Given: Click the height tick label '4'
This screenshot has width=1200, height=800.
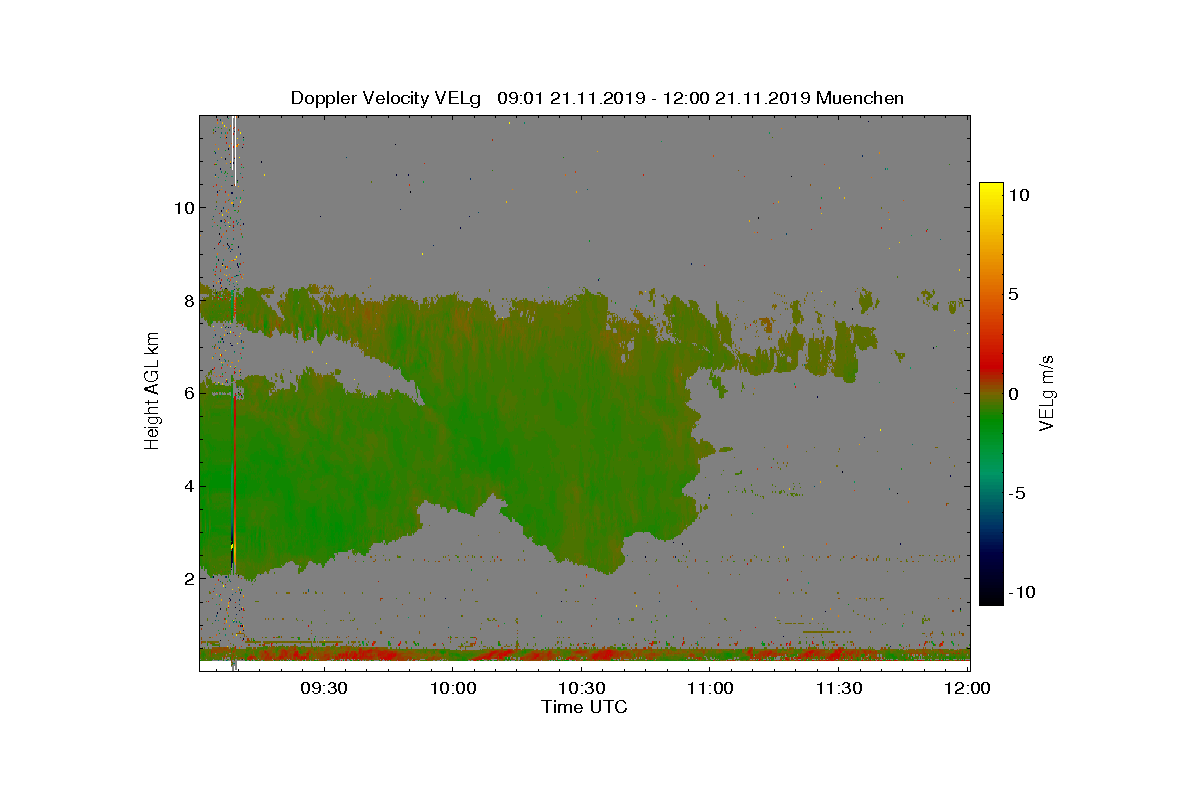Looking at the screenshot, I should [187, 486].
